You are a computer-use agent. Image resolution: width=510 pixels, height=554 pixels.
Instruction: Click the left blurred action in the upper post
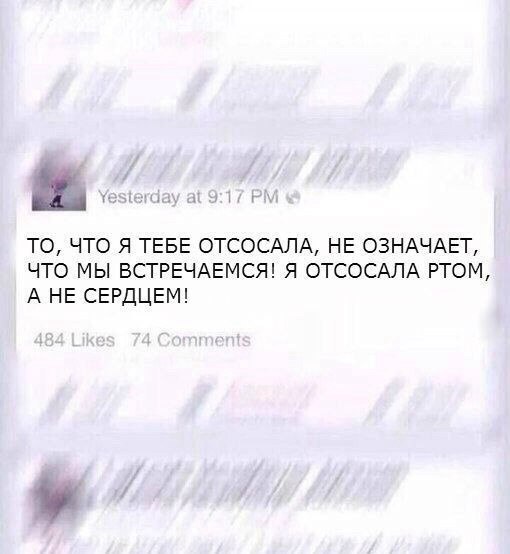(85, 87)
